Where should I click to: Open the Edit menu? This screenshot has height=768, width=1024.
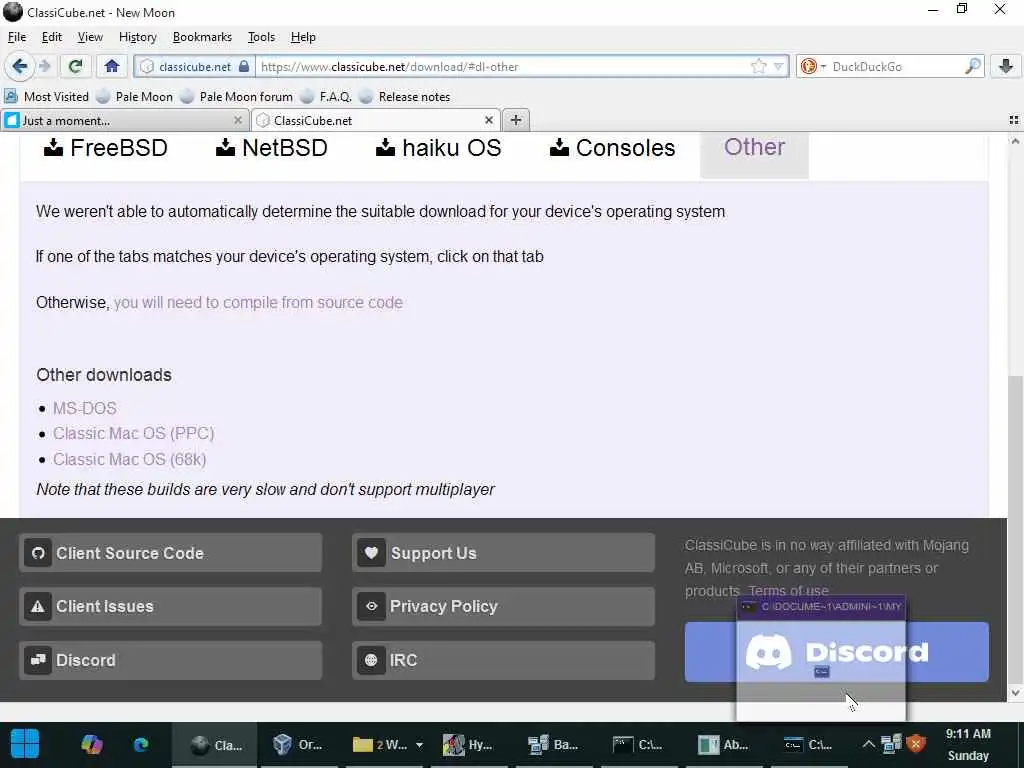52,37
